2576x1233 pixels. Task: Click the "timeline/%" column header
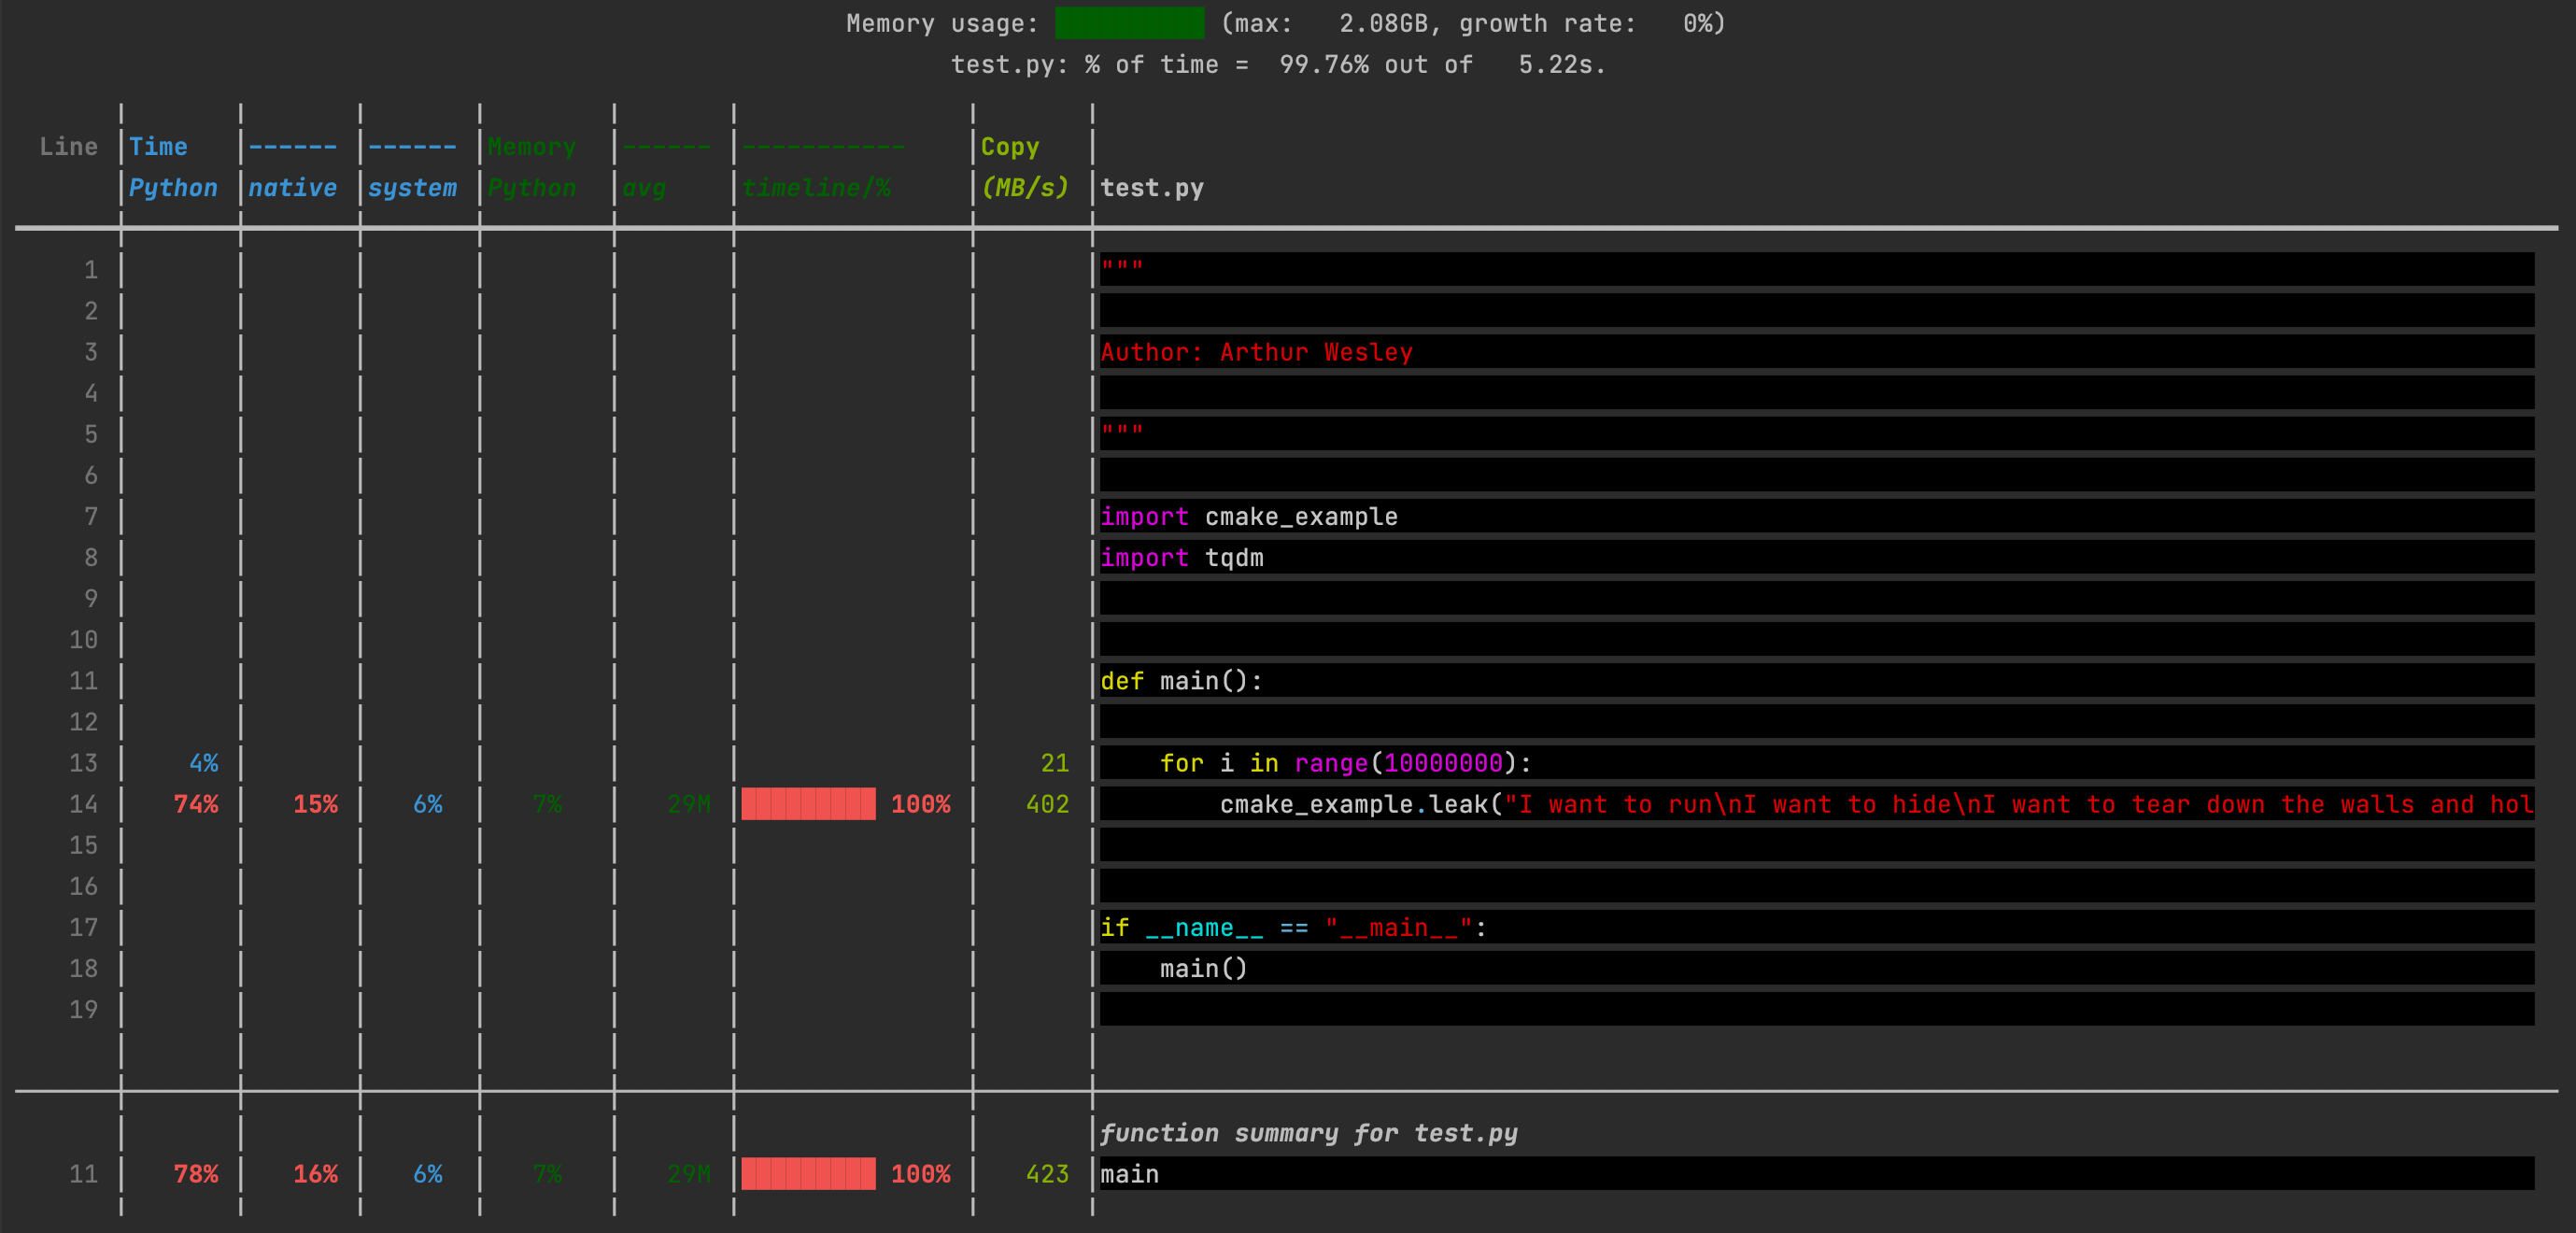[x=816, y=188]
